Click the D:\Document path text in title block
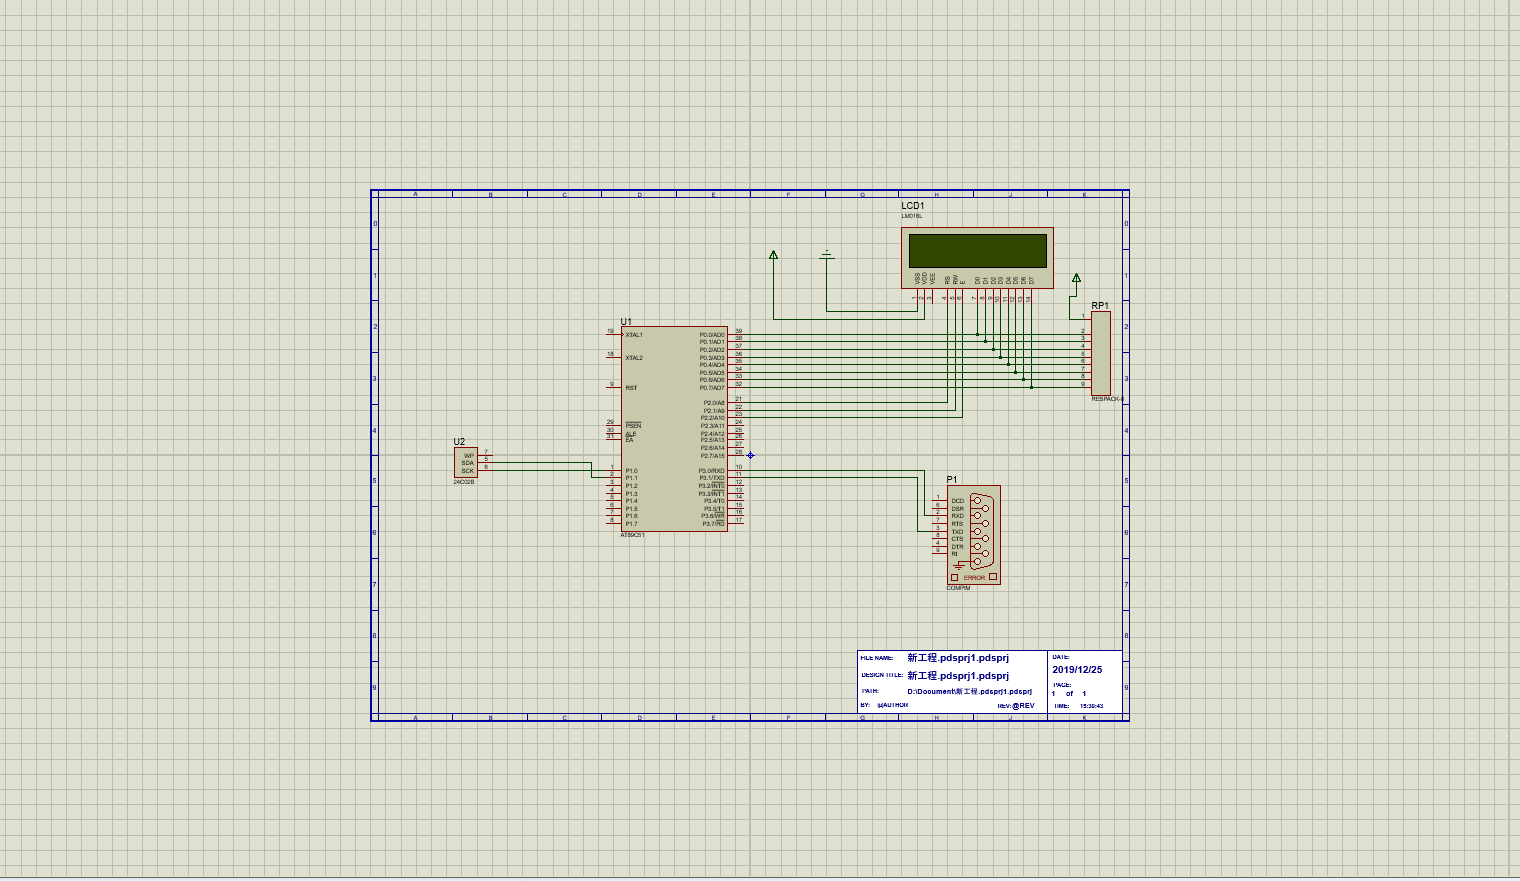Image resolution: width=1520 pixels, height=881 pixels. click(x=969, y=691)
